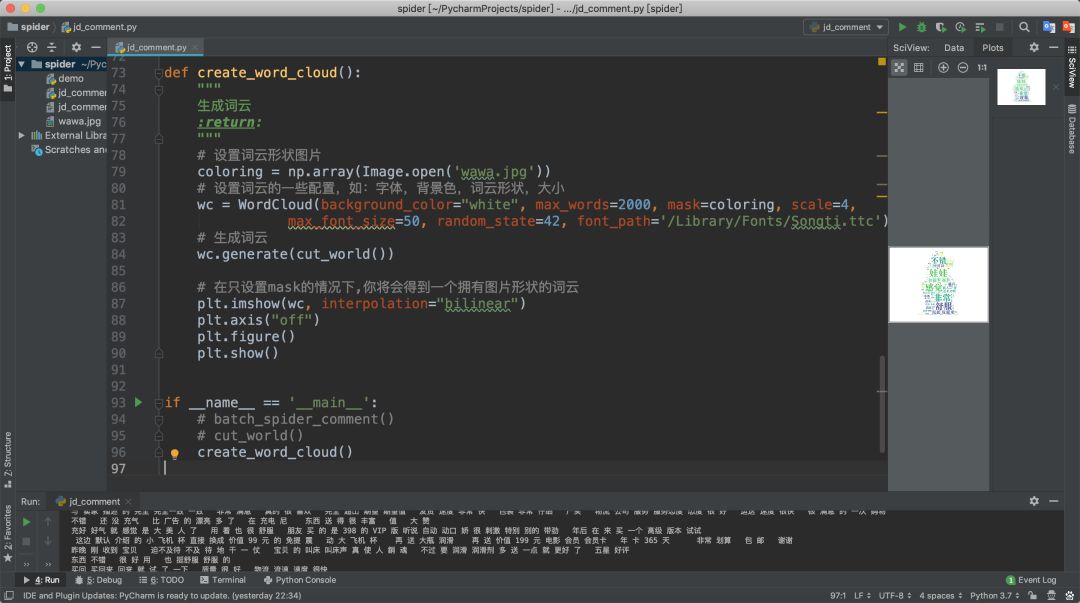The image size is (1080, 603).
Task: Zoom out on the SciView plot
Action: click(x=963, y=67)
